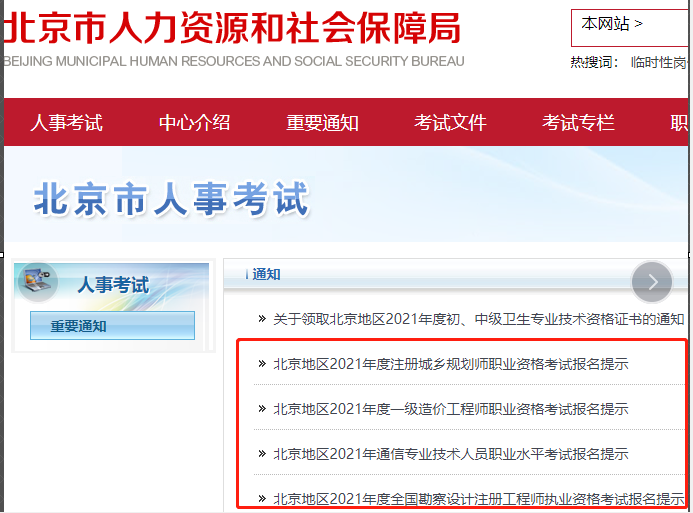The height and width of the screenshot is (513, 693).
Task: Click the bullet arrow before the 一级造价工程师 notice
Action: point(262,409)
